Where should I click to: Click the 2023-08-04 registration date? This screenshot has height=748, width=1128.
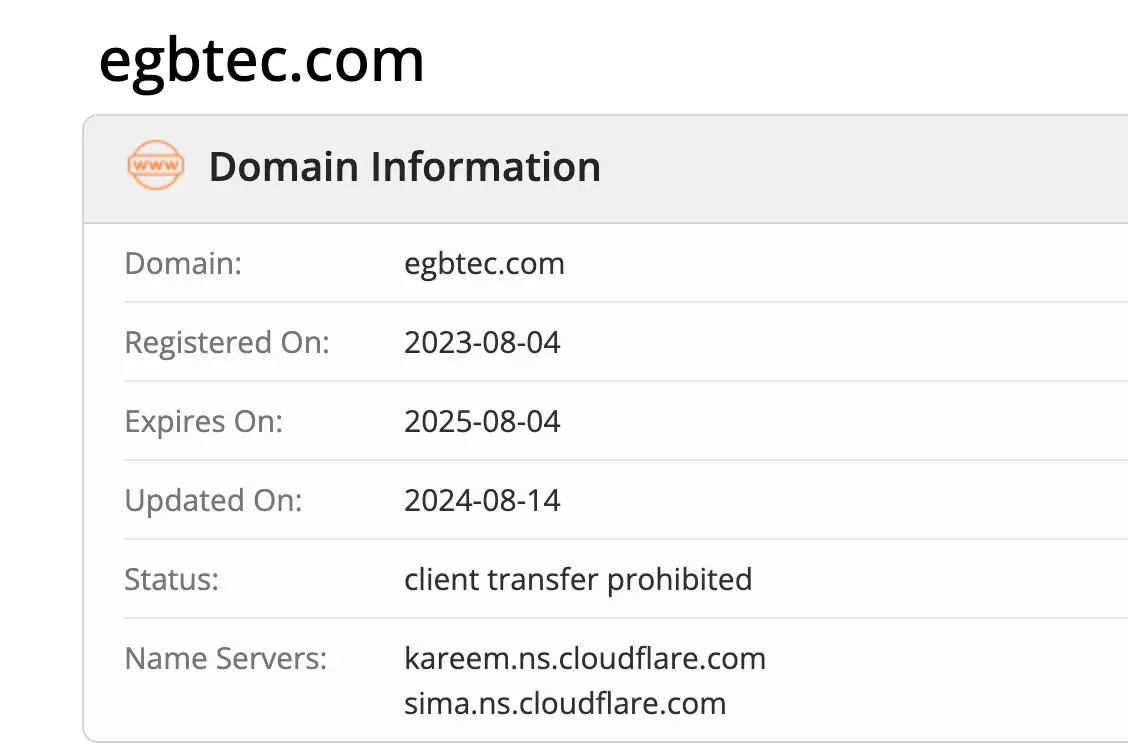[x=482, y=343]
